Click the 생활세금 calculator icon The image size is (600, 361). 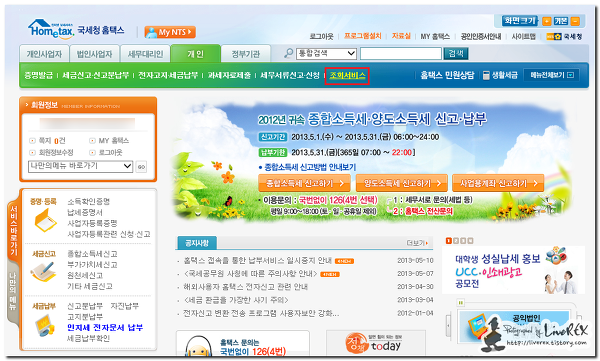pos(486,75)
